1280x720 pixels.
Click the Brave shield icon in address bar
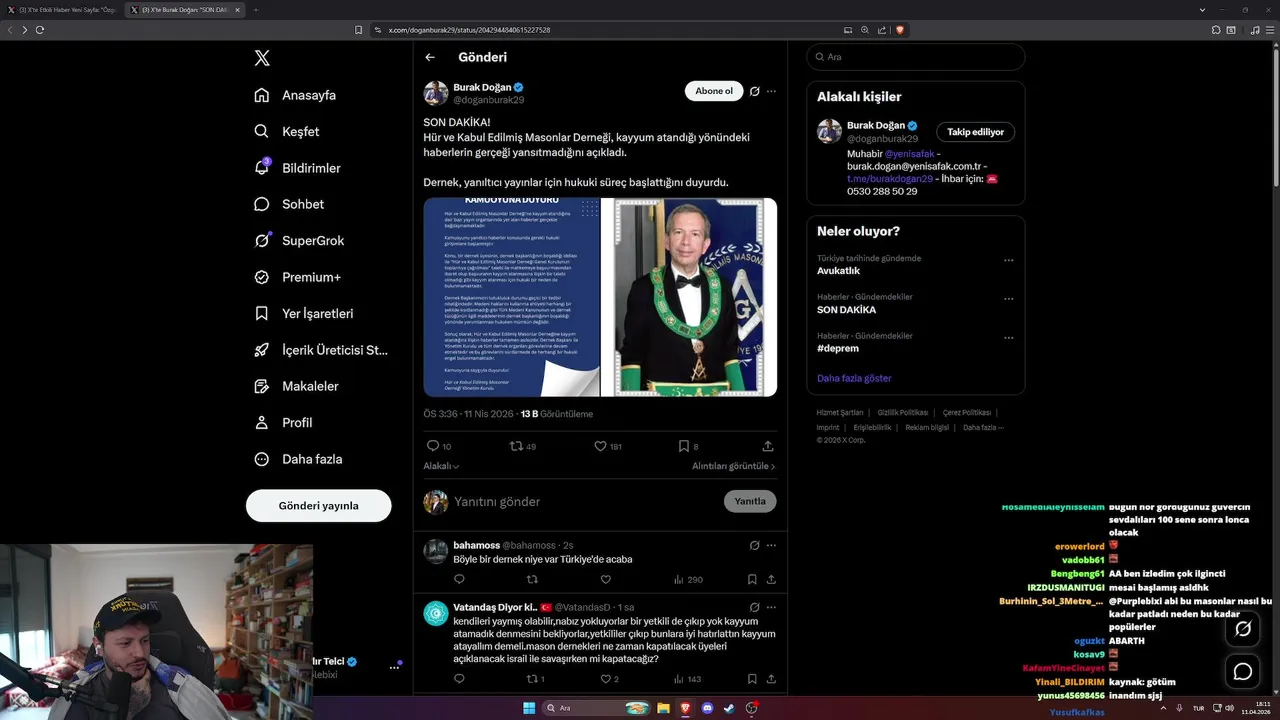(x=900, y=30)
